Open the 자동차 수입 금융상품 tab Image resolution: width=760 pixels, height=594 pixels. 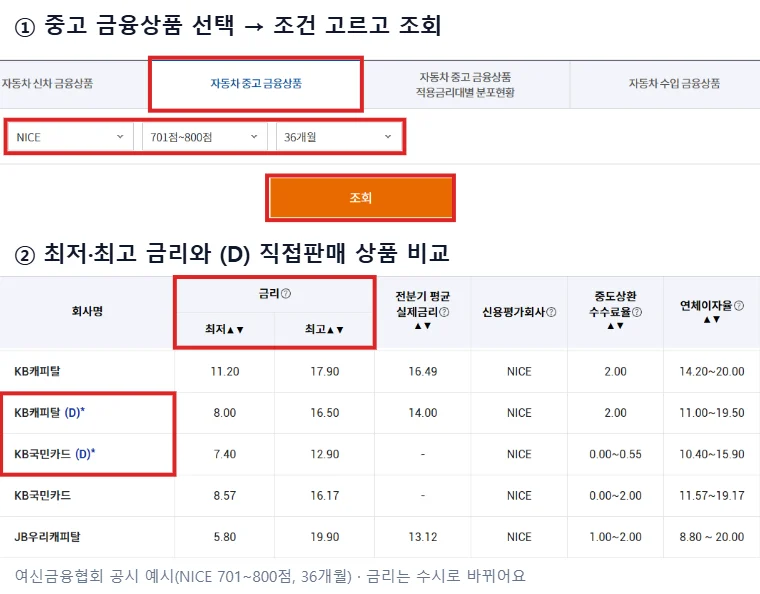(674, 84)
